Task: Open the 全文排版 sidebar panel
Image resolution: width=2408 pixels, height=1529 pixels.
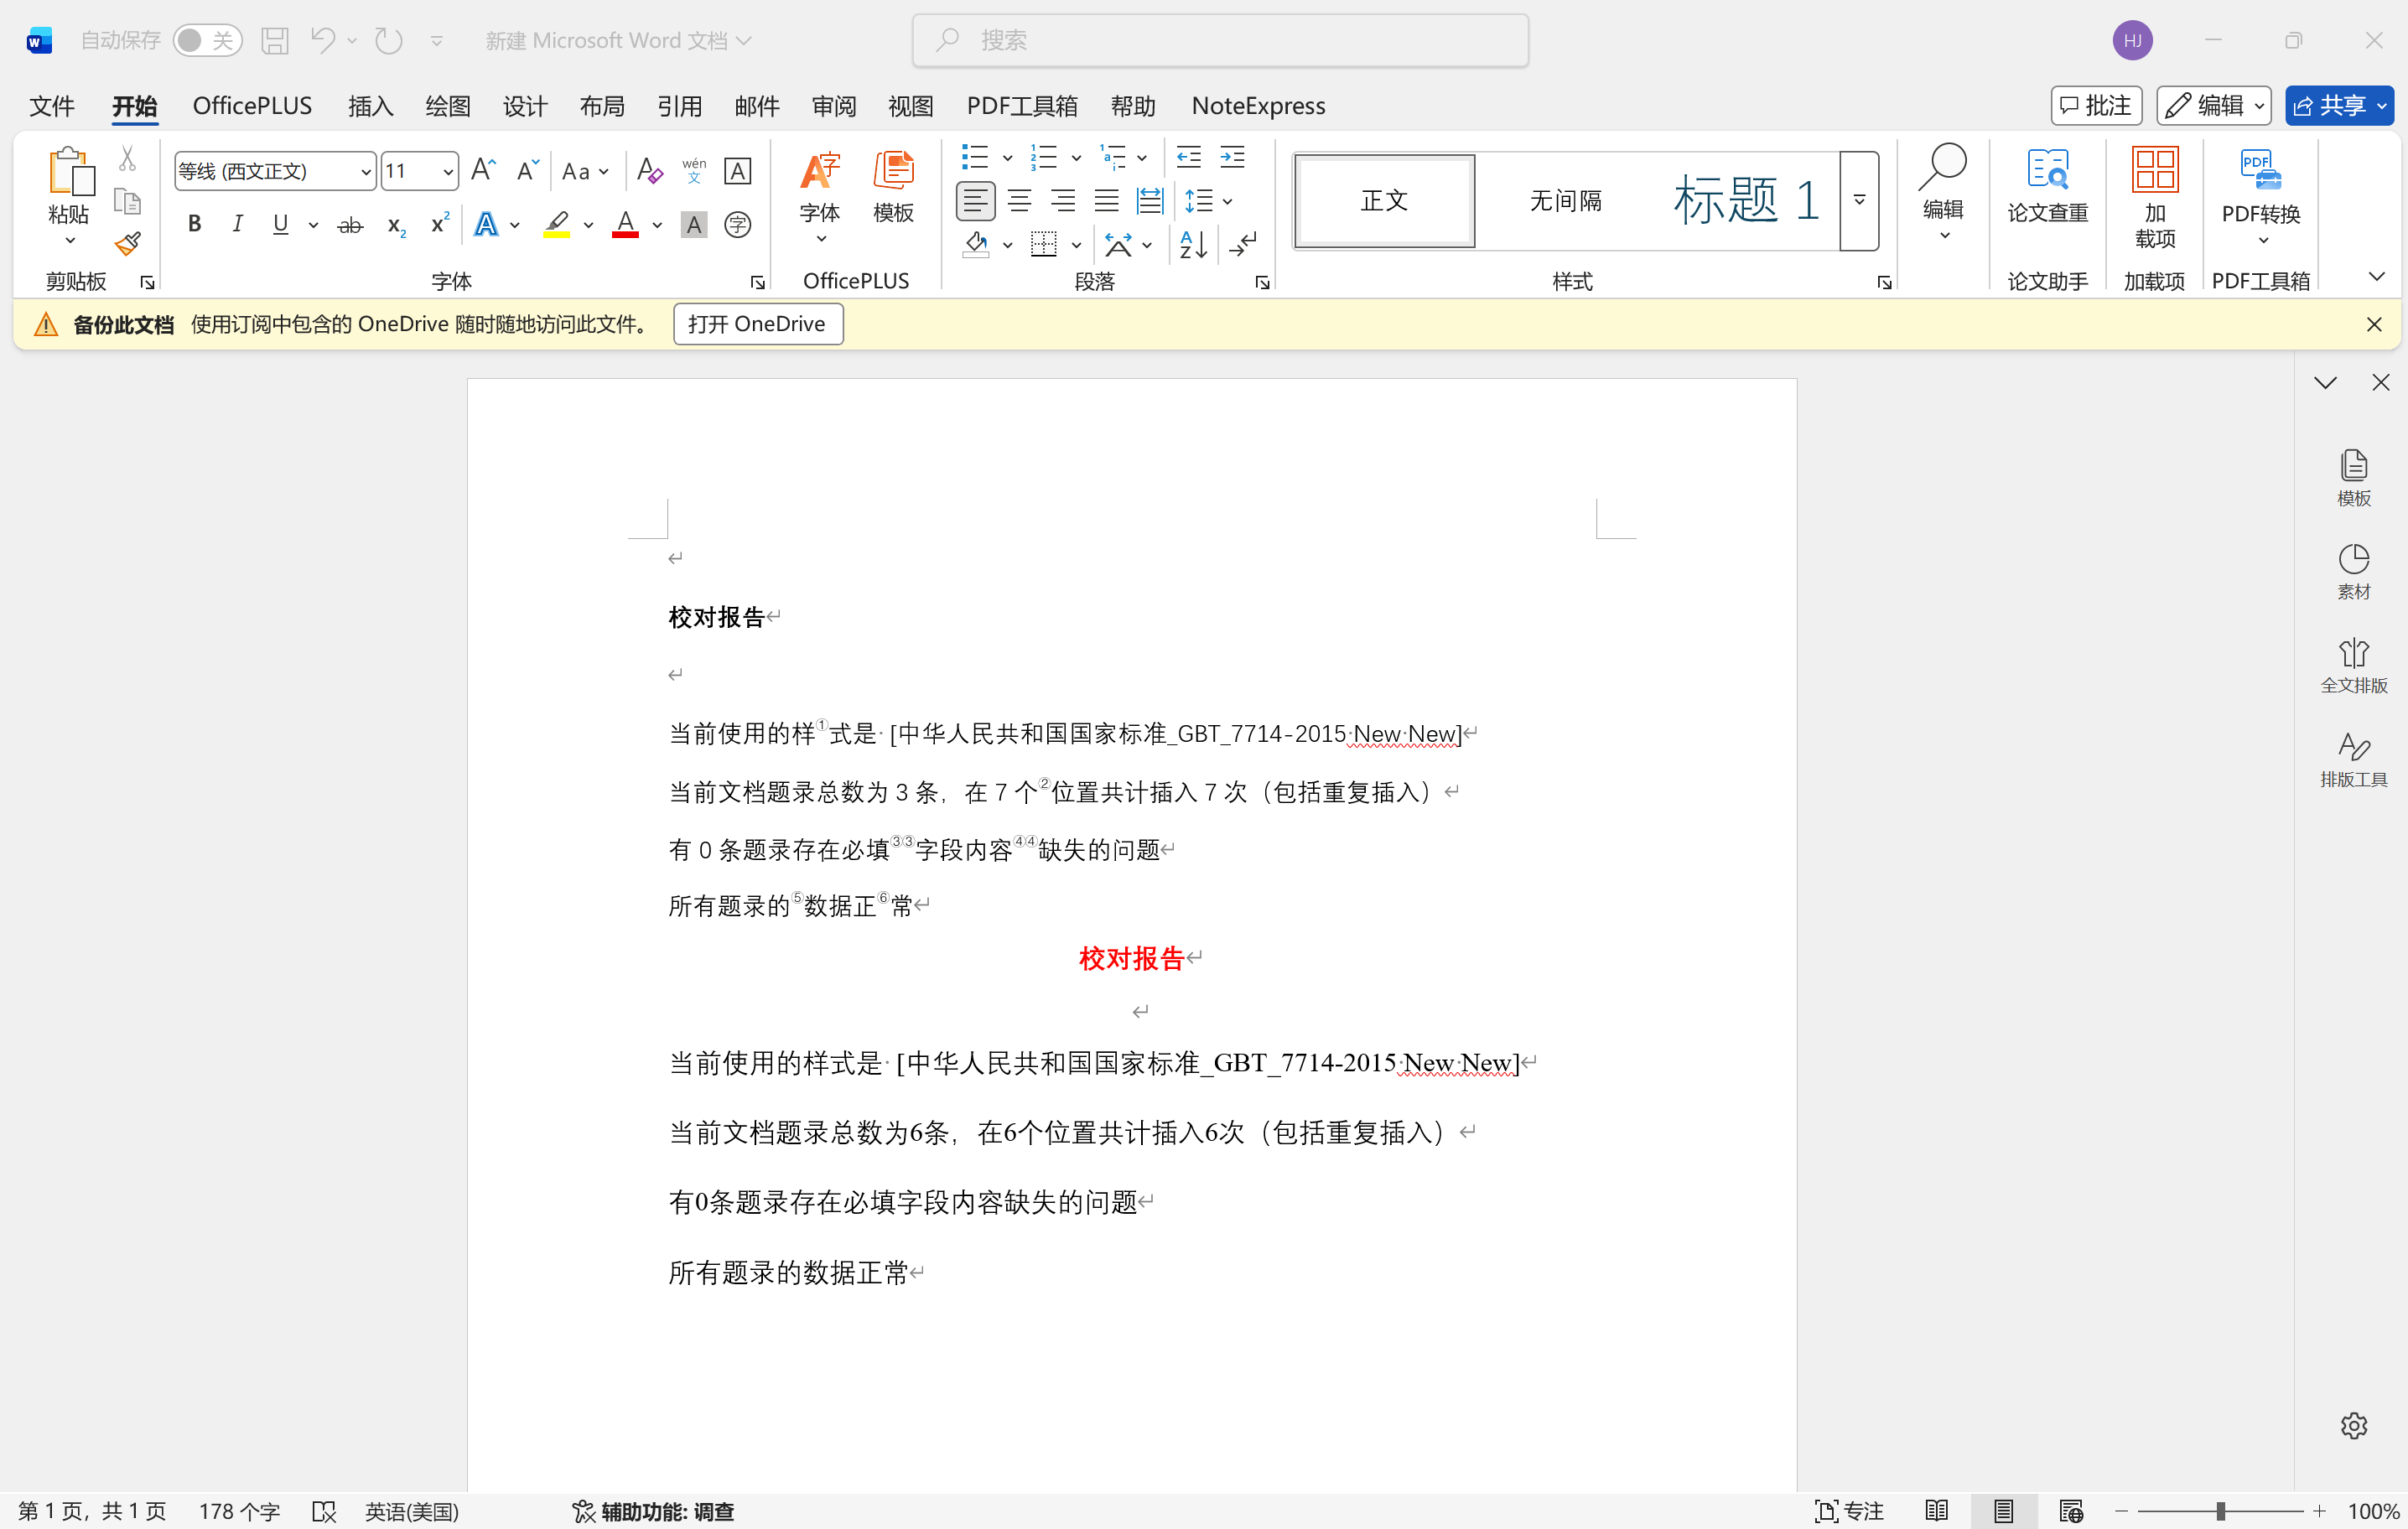Action: pyautogui.click(x=2353, y=665)
